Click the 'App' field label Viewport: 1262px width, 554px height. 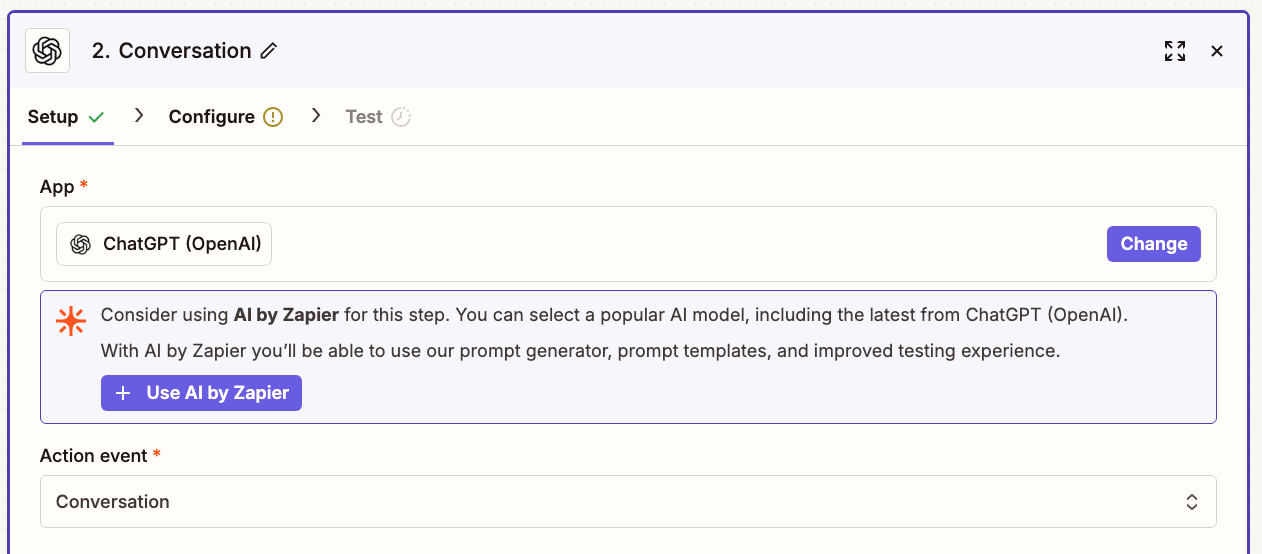(56, 187)
